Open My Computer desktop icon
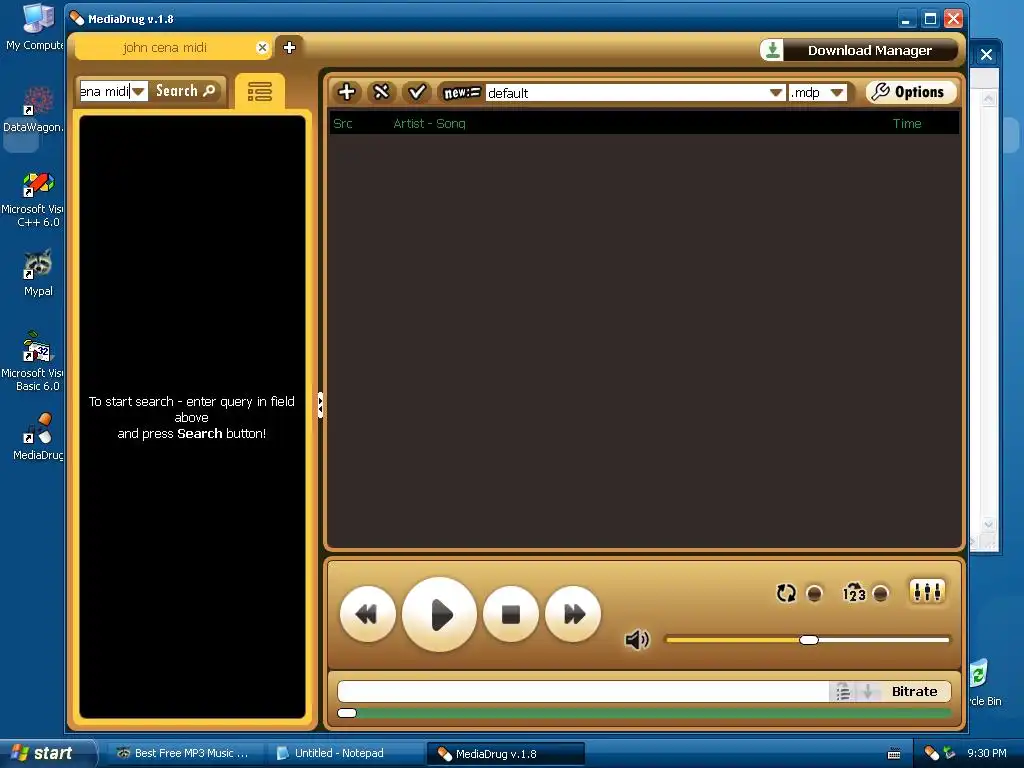1024x768 pixels. (36, 27)
